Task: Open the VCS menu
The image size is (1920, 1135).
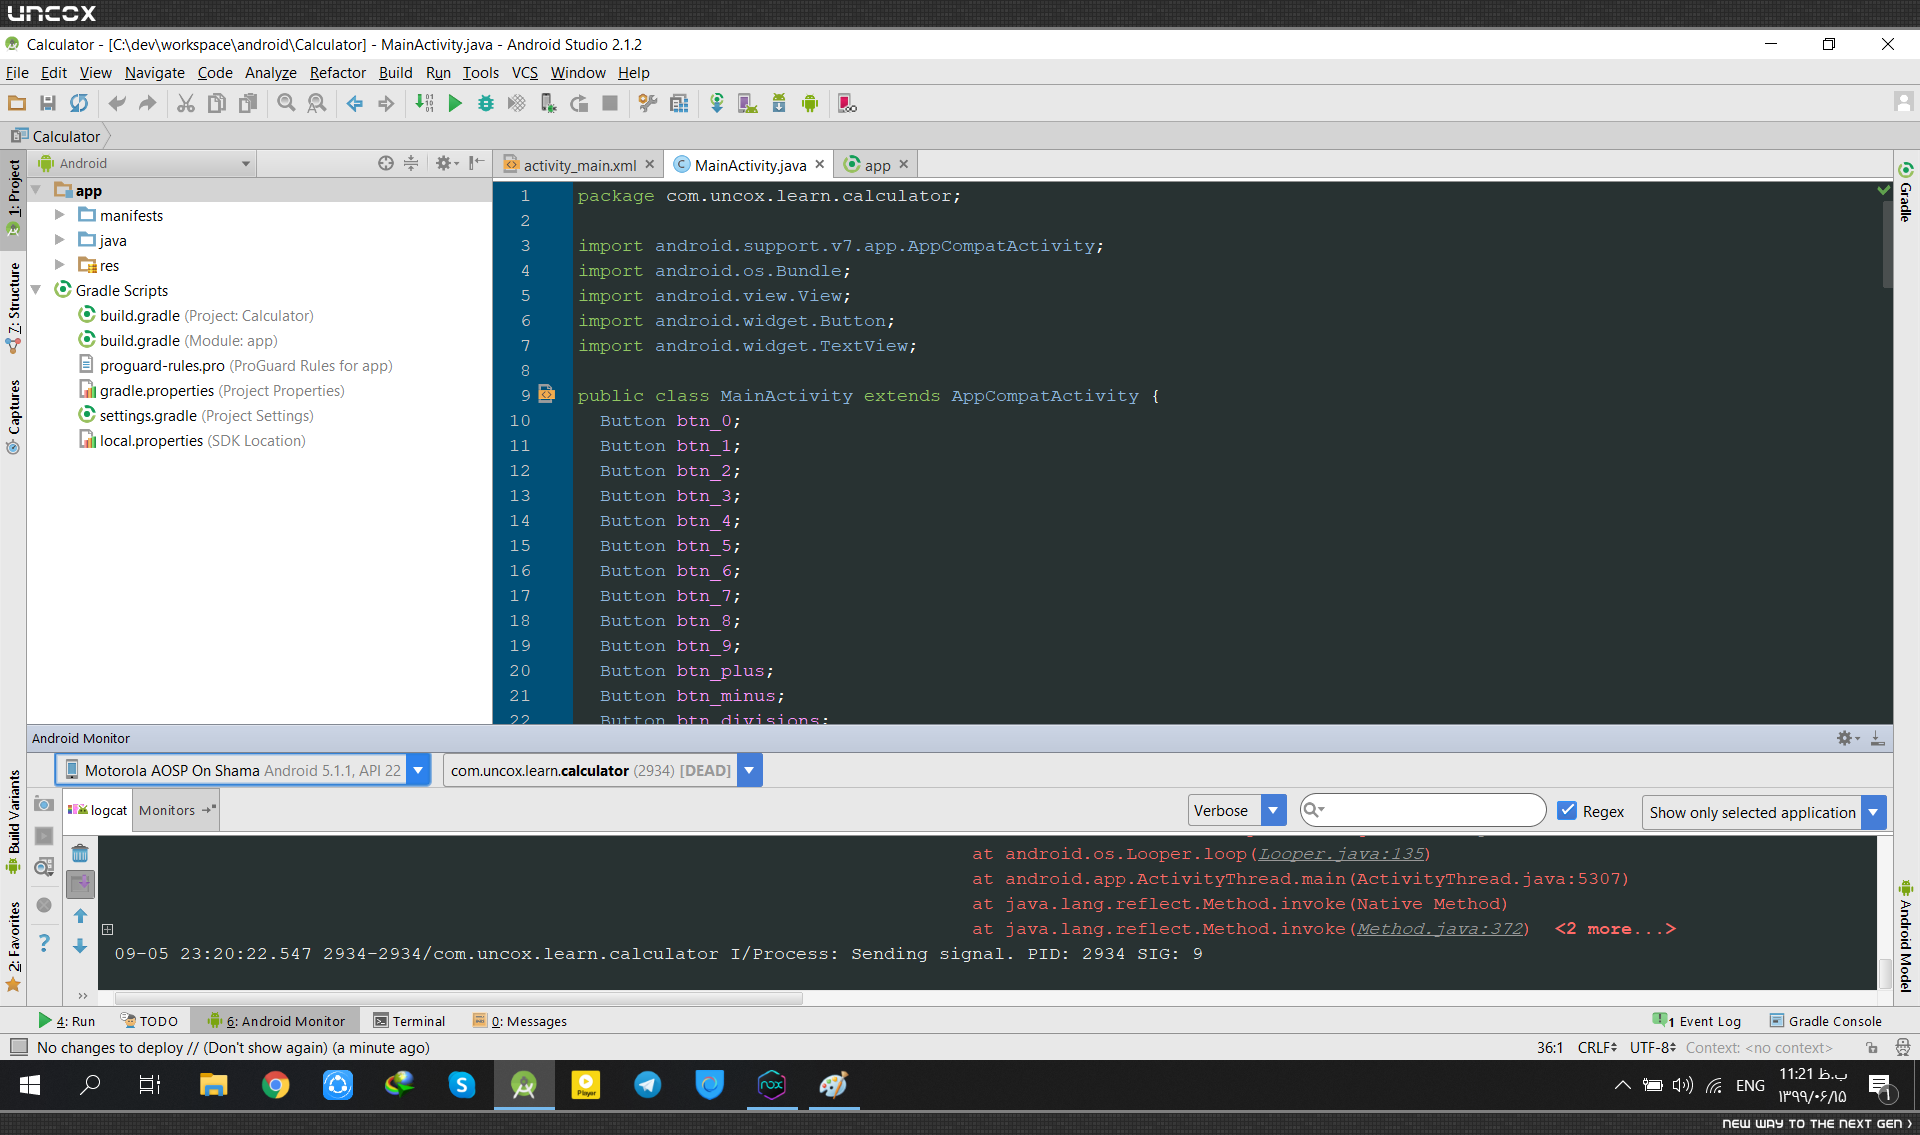Action: click(524, 72)
